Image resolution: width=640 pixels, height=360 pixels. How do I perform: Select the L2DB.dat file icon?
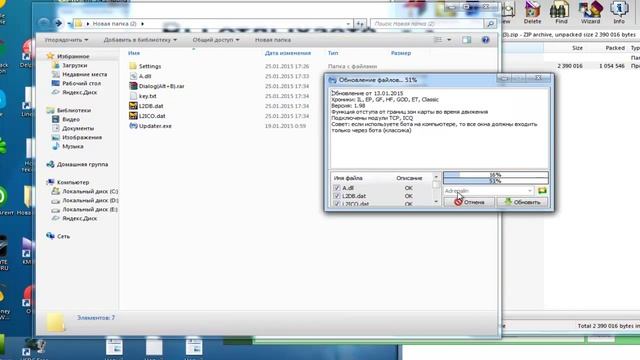click(133, 106)
